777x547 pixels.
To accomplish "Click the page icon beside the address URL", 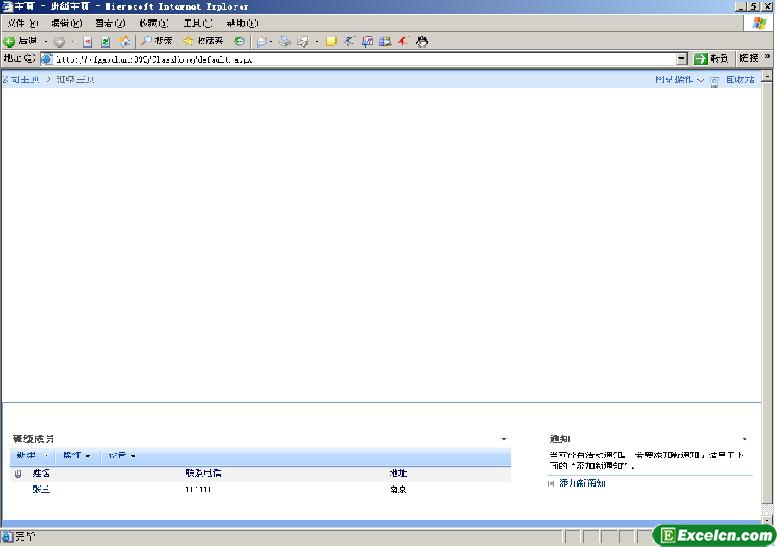I will point(47,59).
